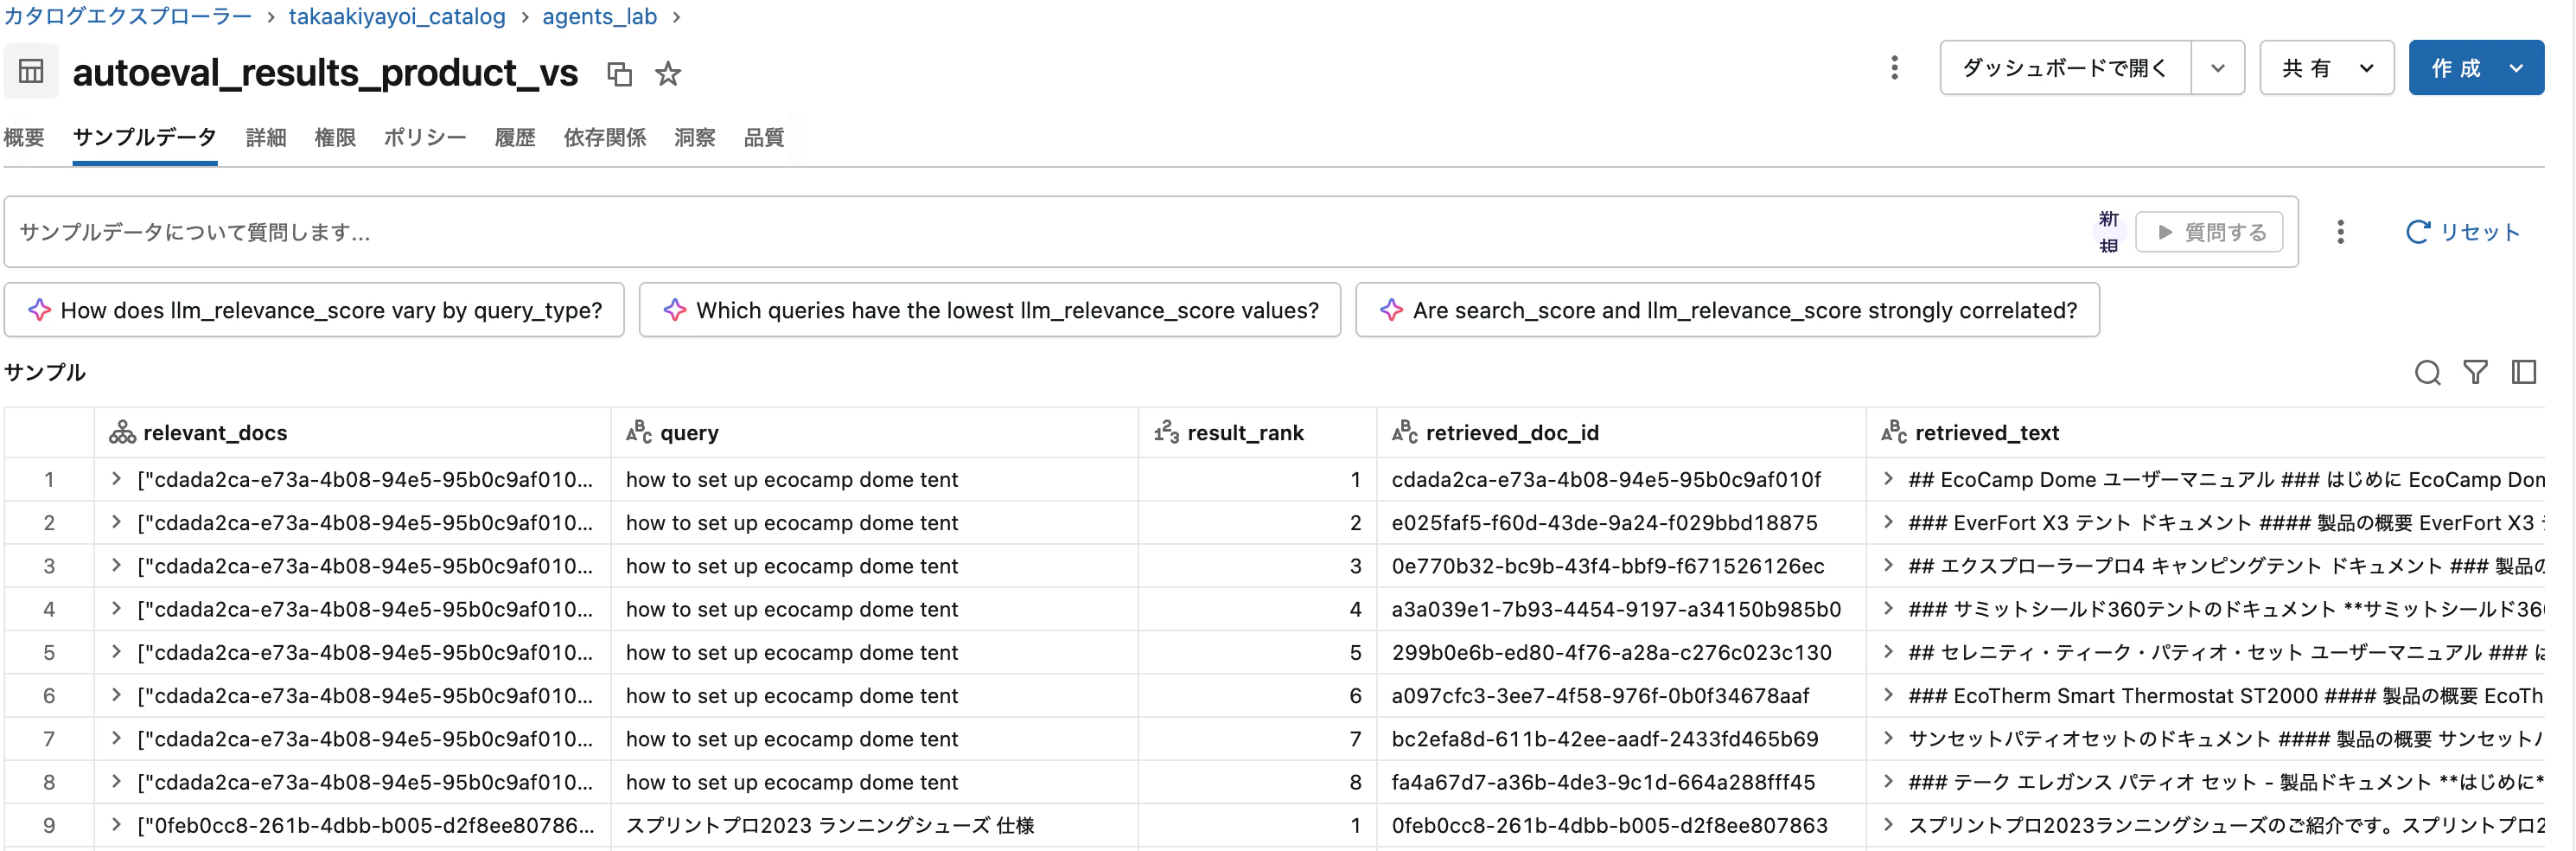Open takaakiyayoi_catalog from the breadcrumb
Viewport: 2576px width, 851px height.
pos(397,16)
